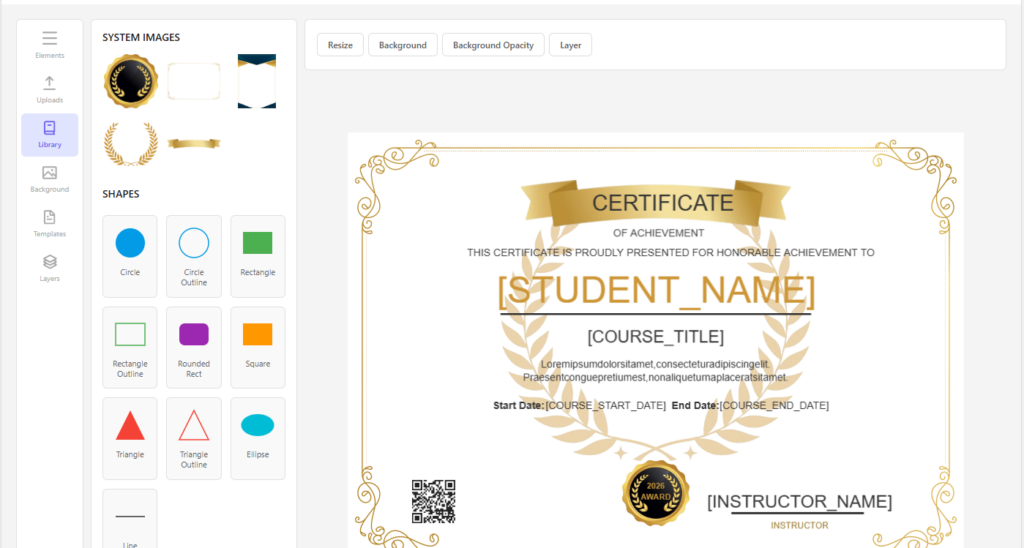Viewport: 1024px width, 548px height.
Task: Click the Resize button
Action: 340,45
